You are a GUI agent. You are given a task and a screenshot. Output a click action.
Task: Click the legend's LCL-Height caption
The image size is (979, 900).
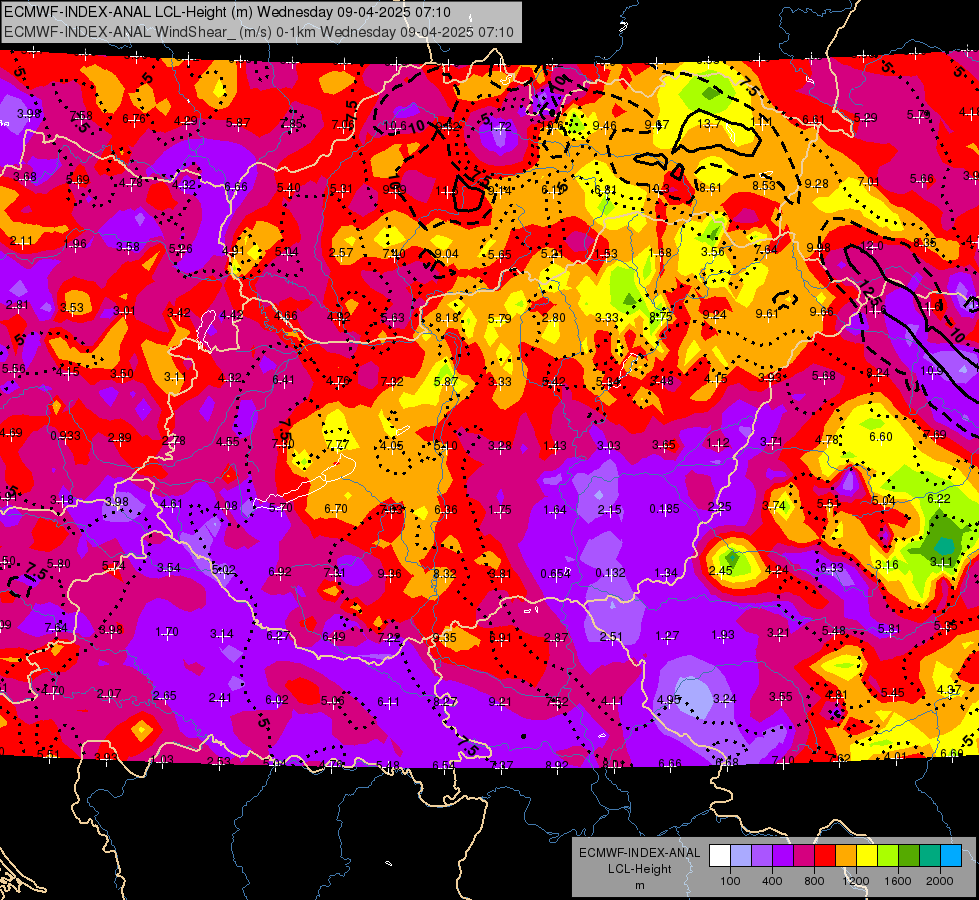click(639, 869)
